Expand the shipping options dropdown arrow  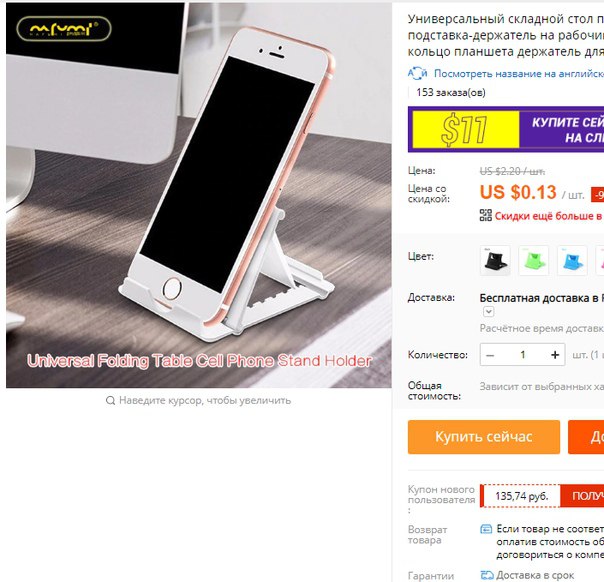point(488,311)
